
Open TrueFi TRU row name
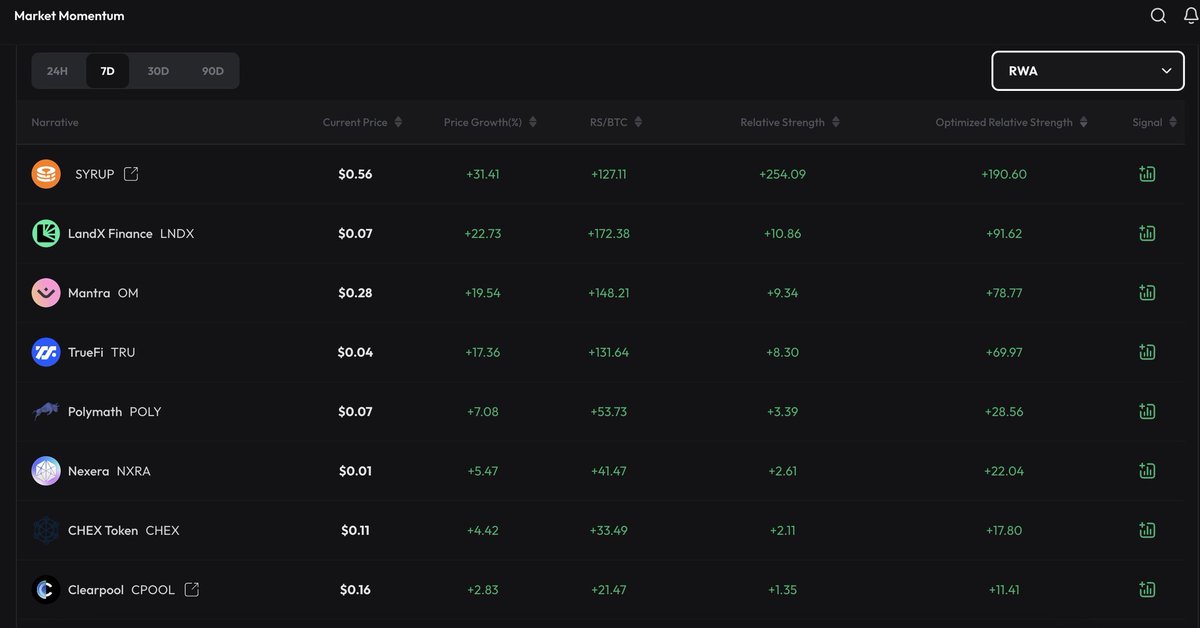[101, 352]
